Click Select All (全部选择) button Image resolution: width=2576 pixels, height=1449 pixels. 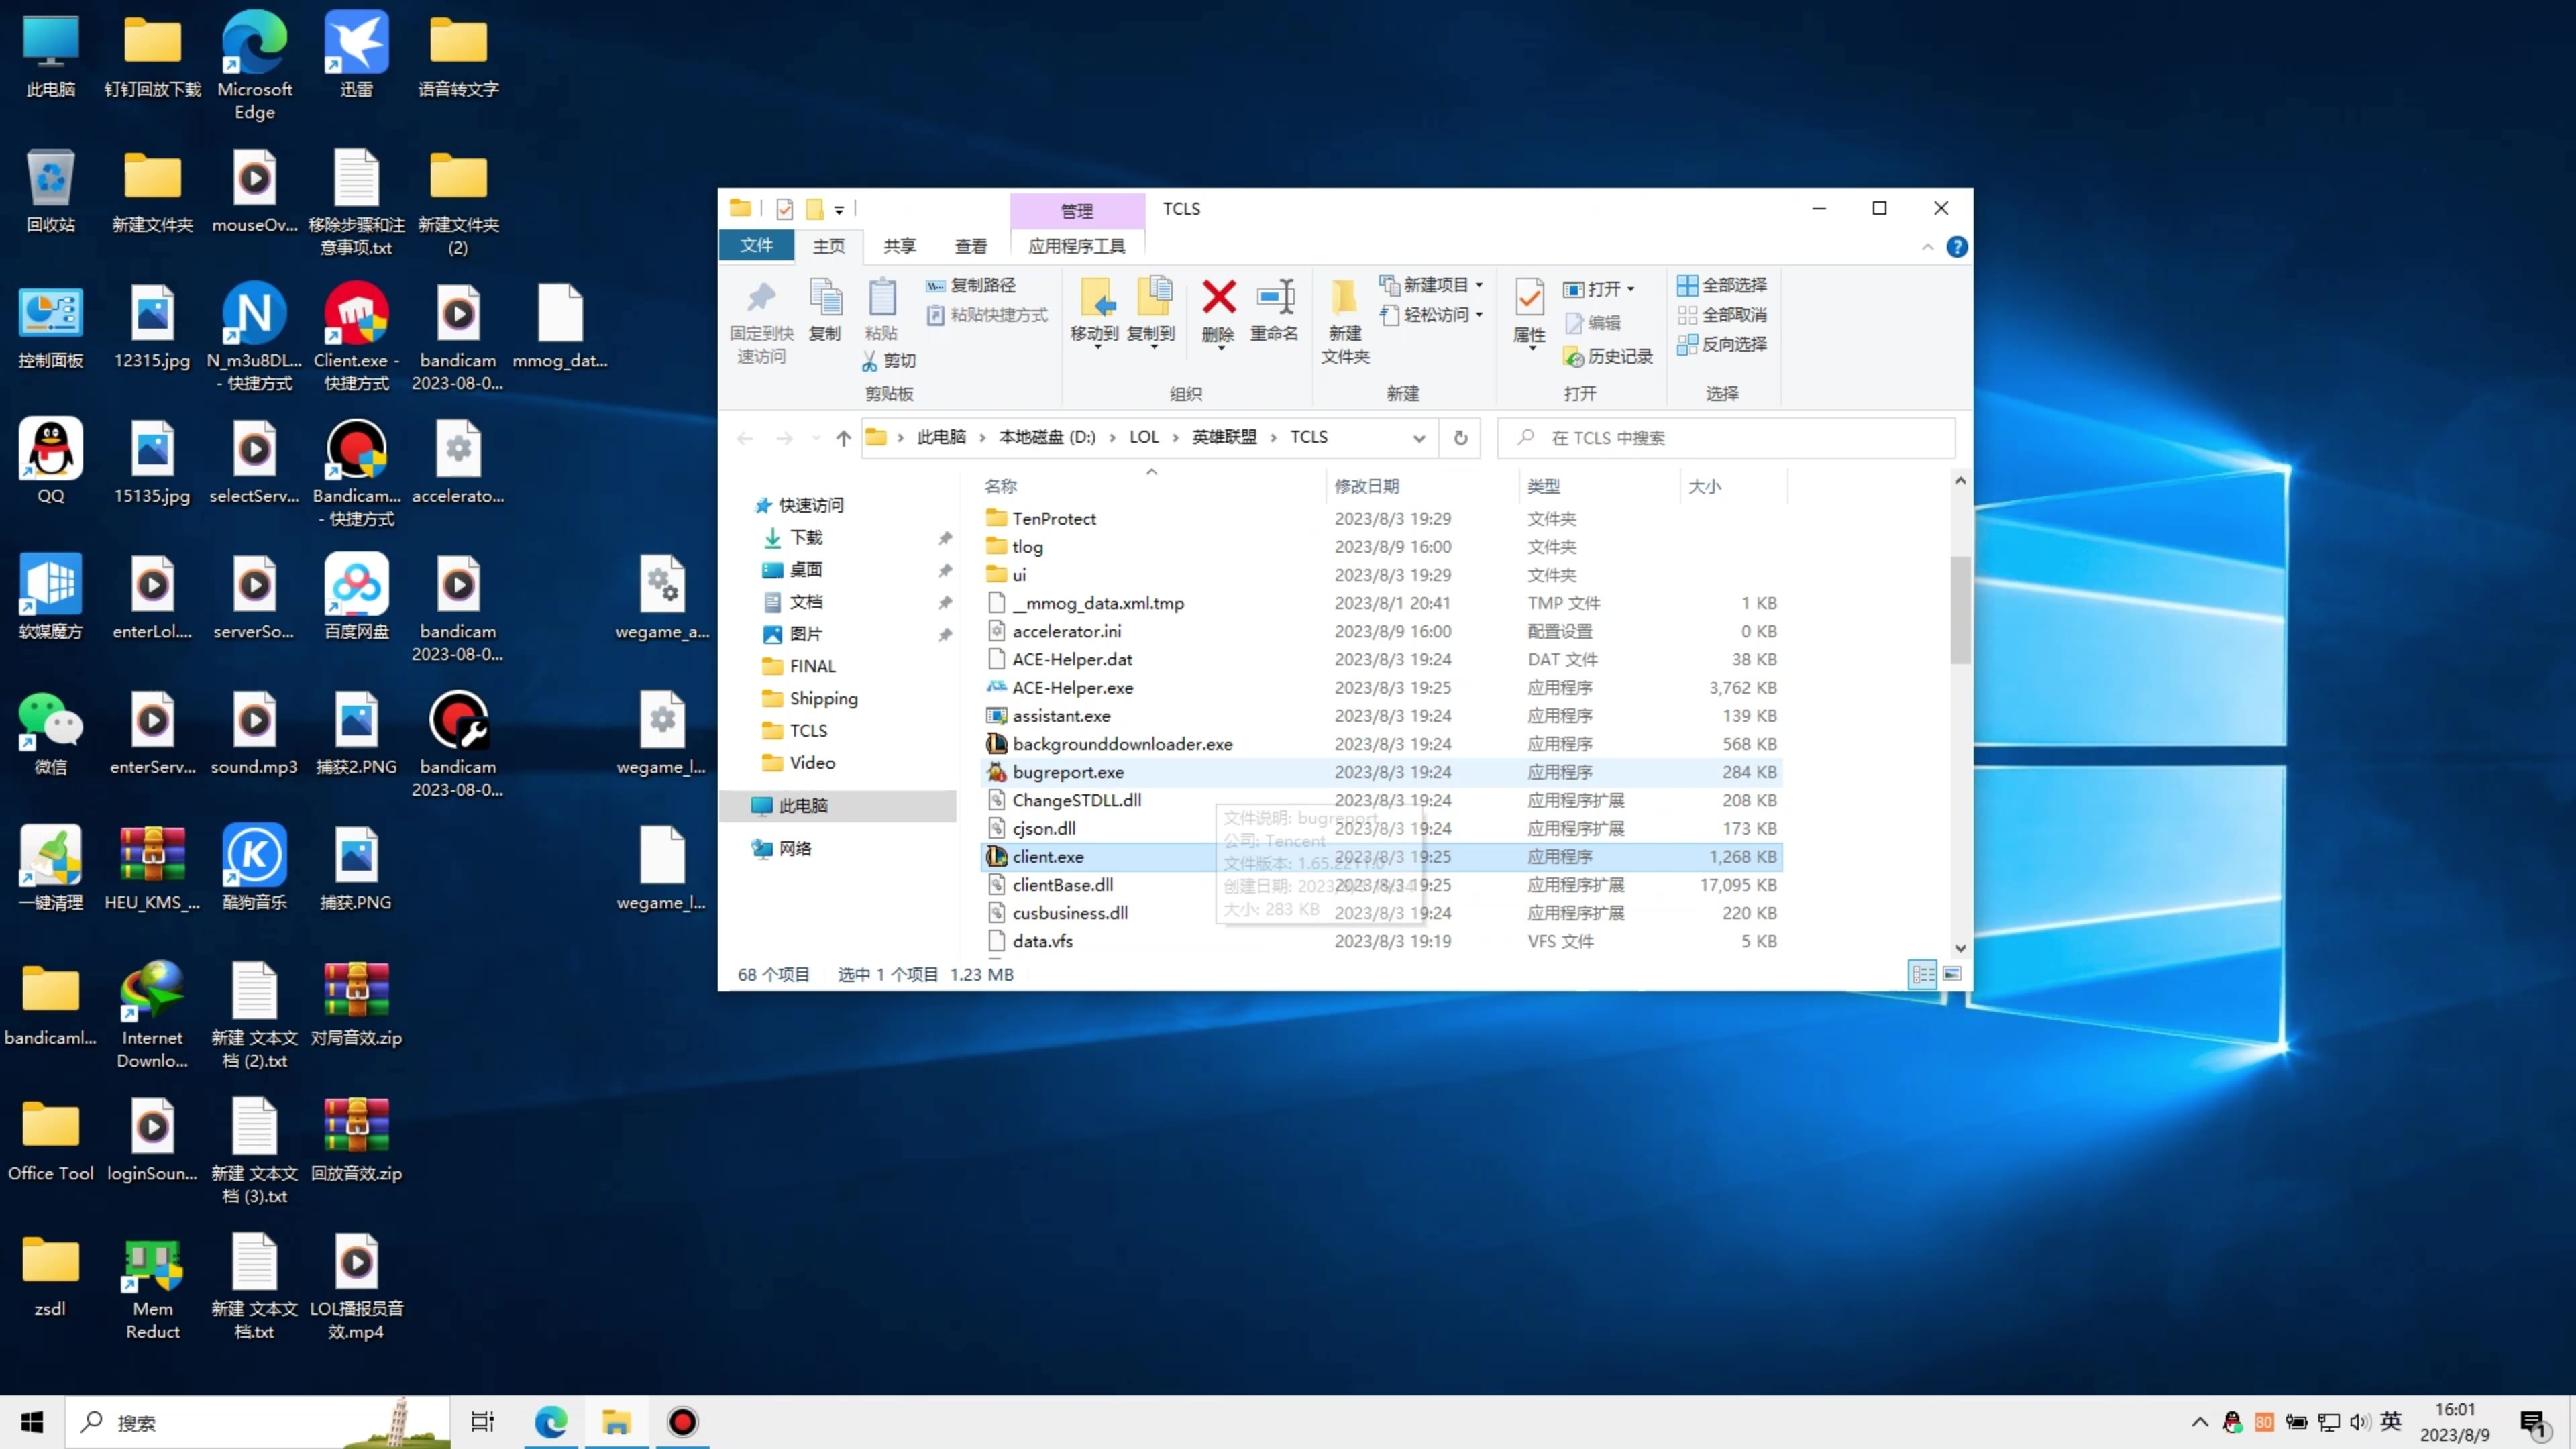point(1723,285)
